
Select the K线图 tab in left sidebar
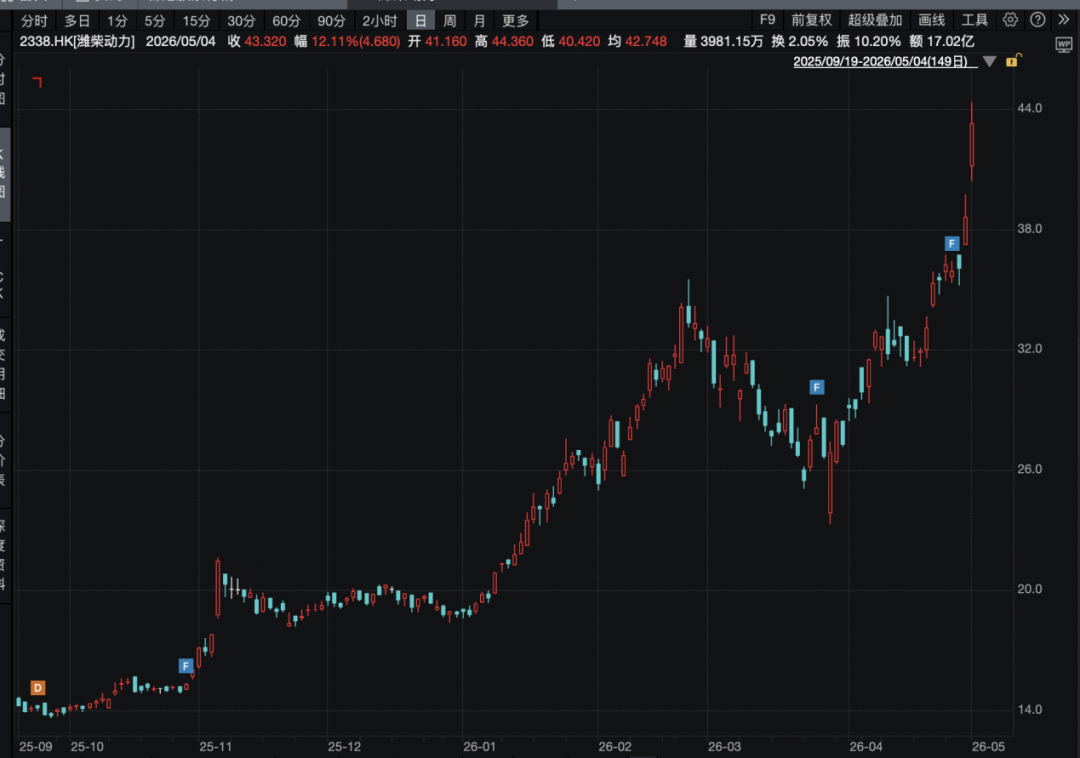[x=3, y=172]
